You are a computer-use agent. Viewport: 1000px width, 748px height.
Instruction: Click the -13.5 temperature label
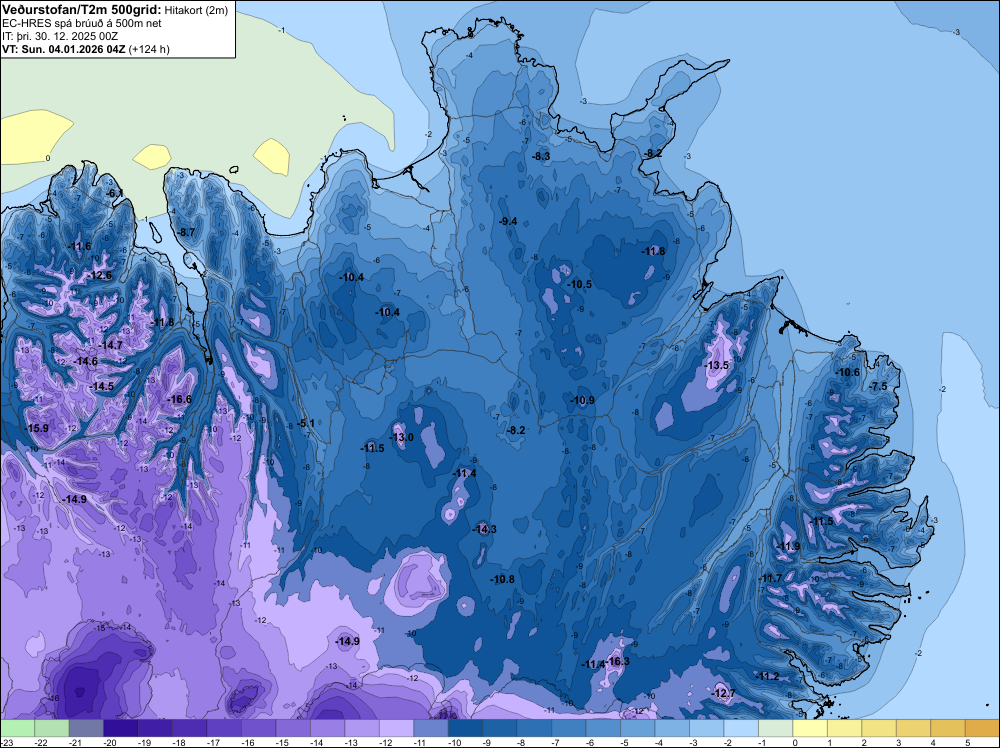[717, 365]
